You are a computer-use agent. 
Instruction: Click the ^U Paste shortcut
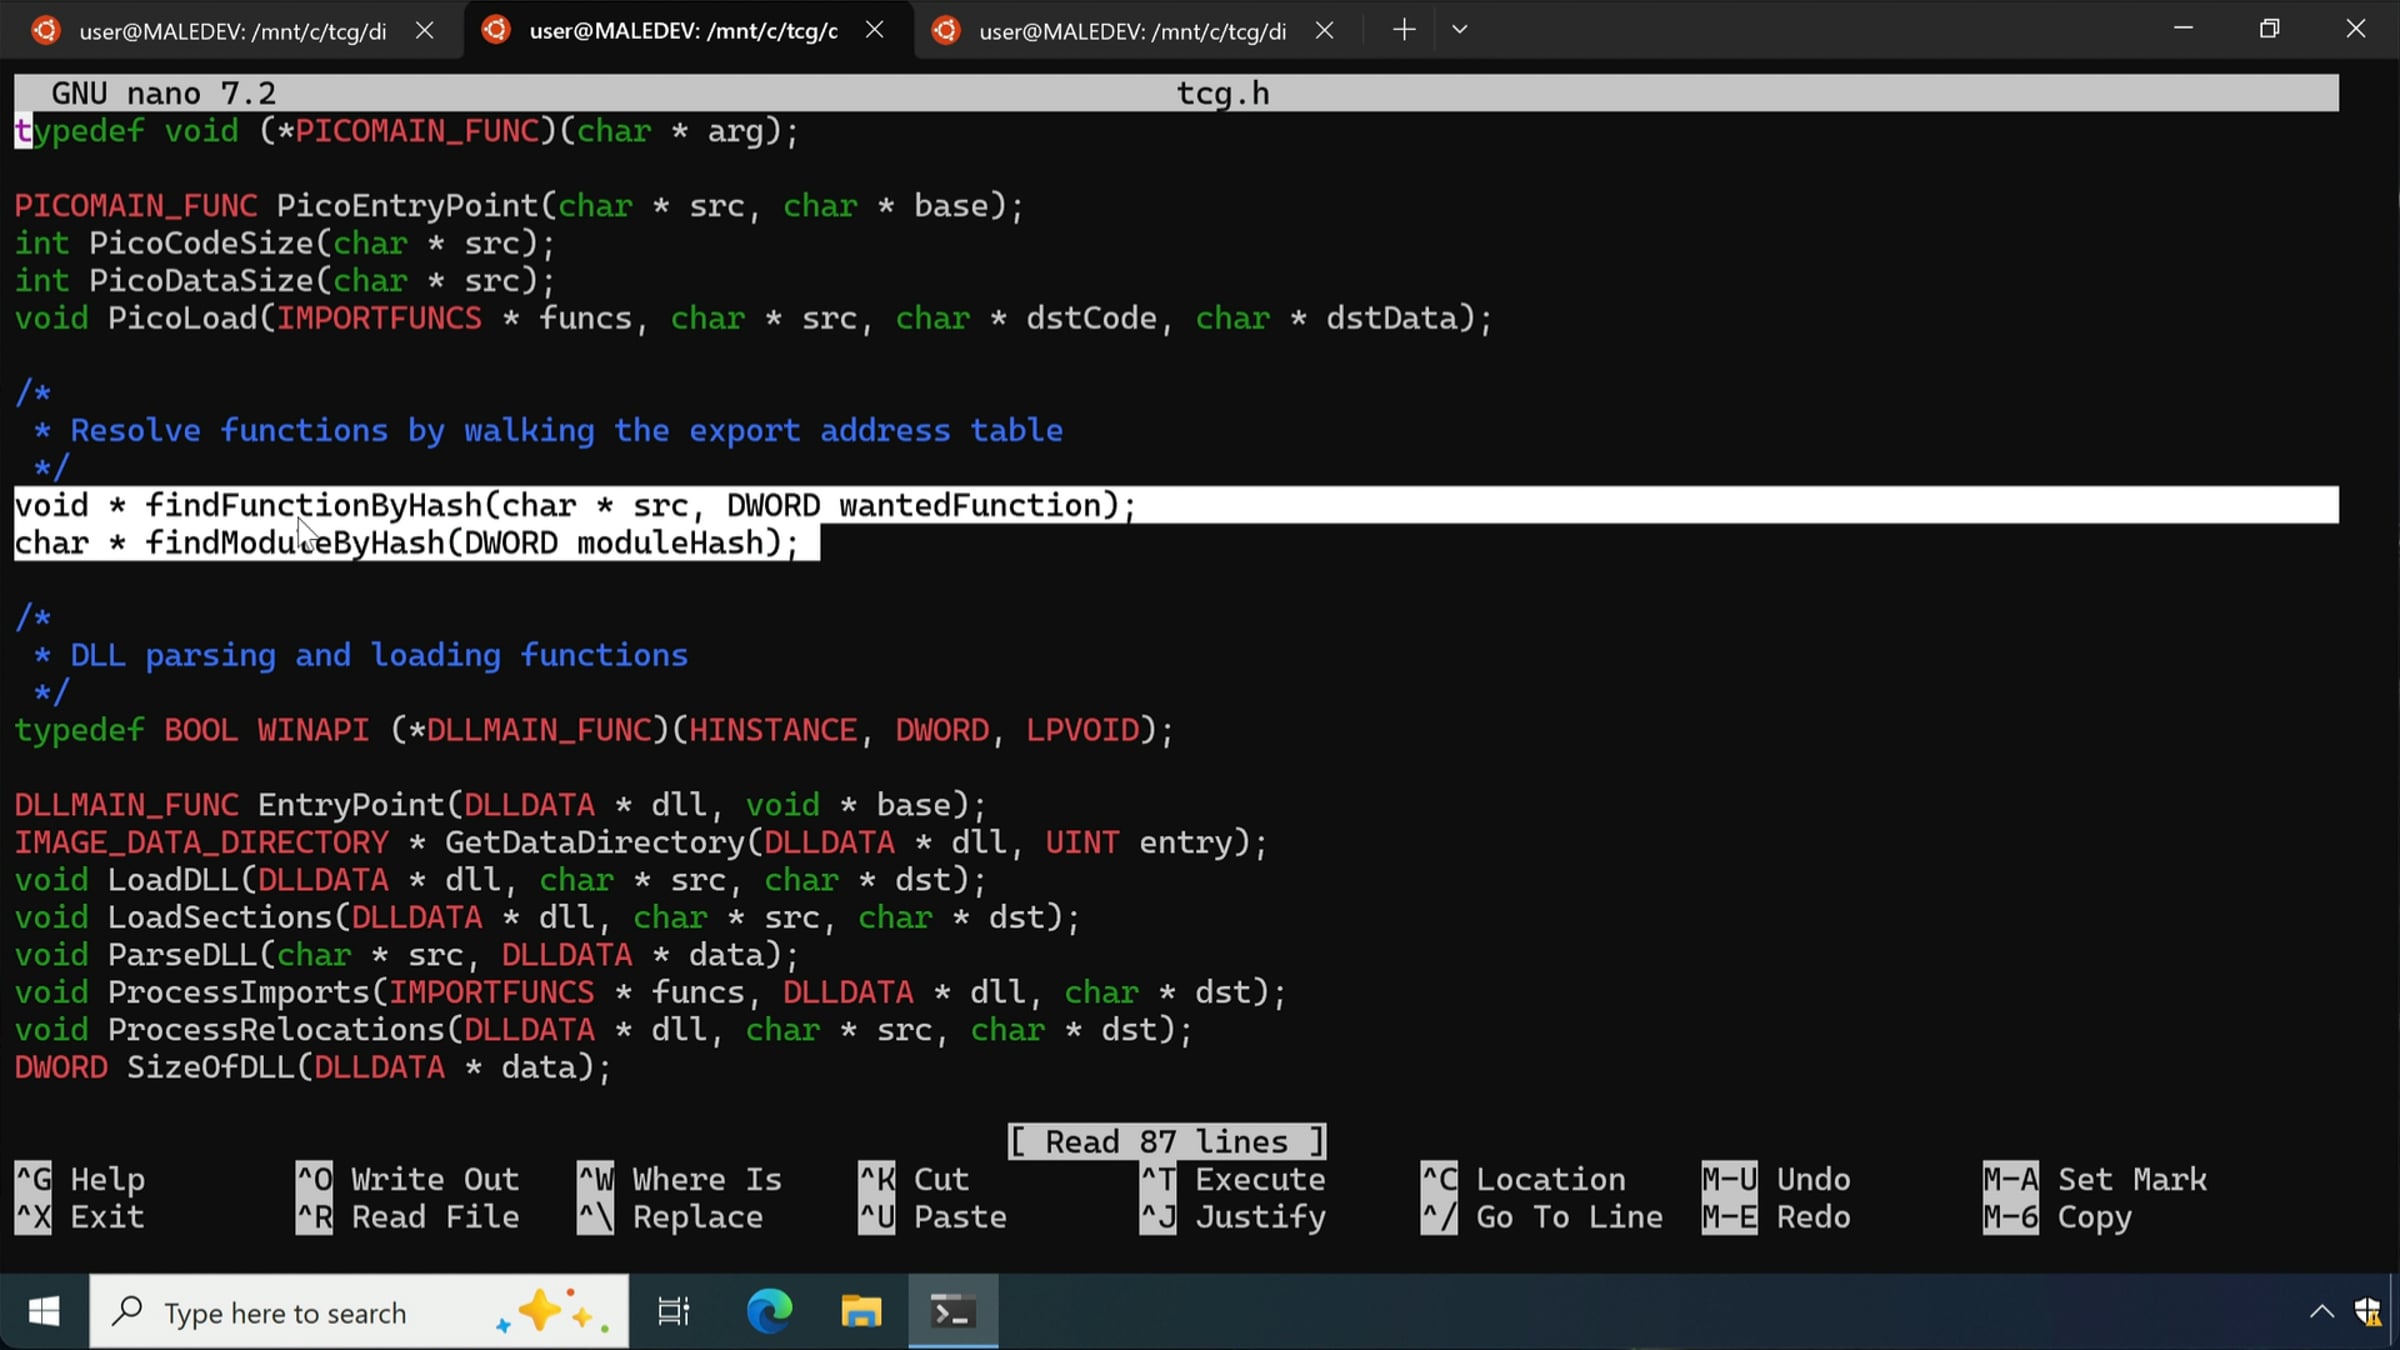click(933, 1217)
